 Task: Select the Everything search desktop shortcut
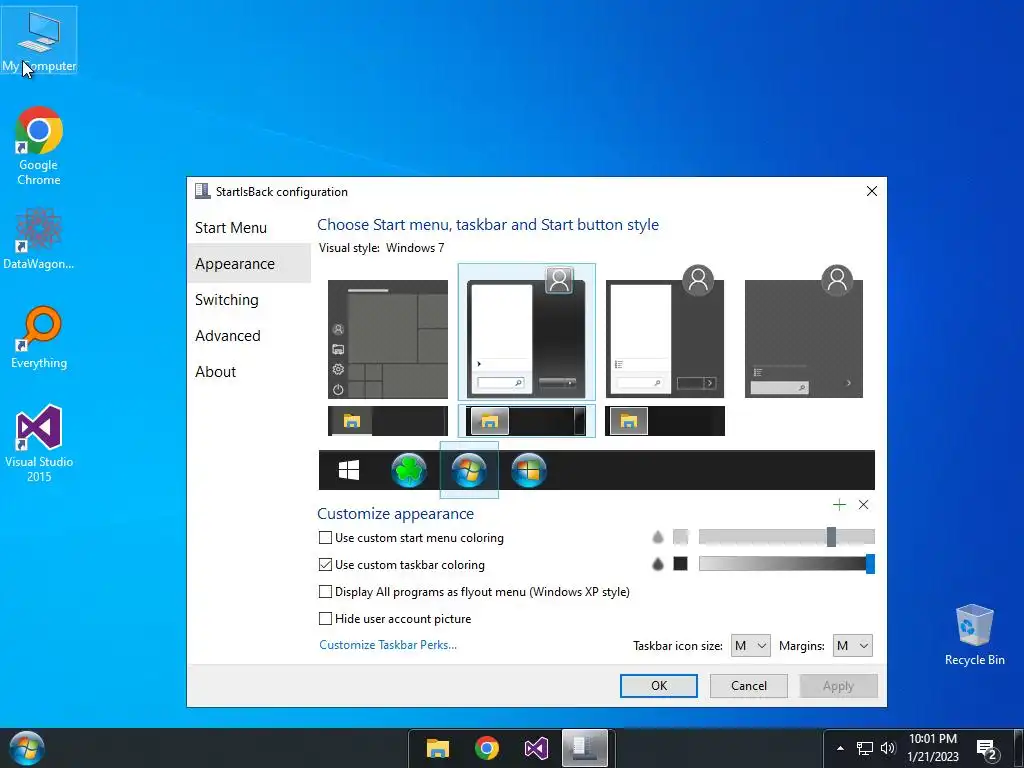39,338
